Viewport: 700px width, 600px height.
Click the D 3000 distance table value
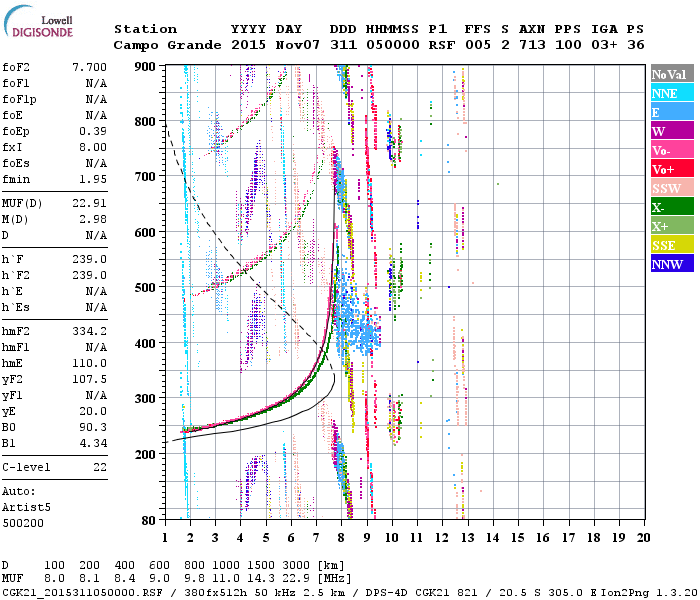(296, 566)
